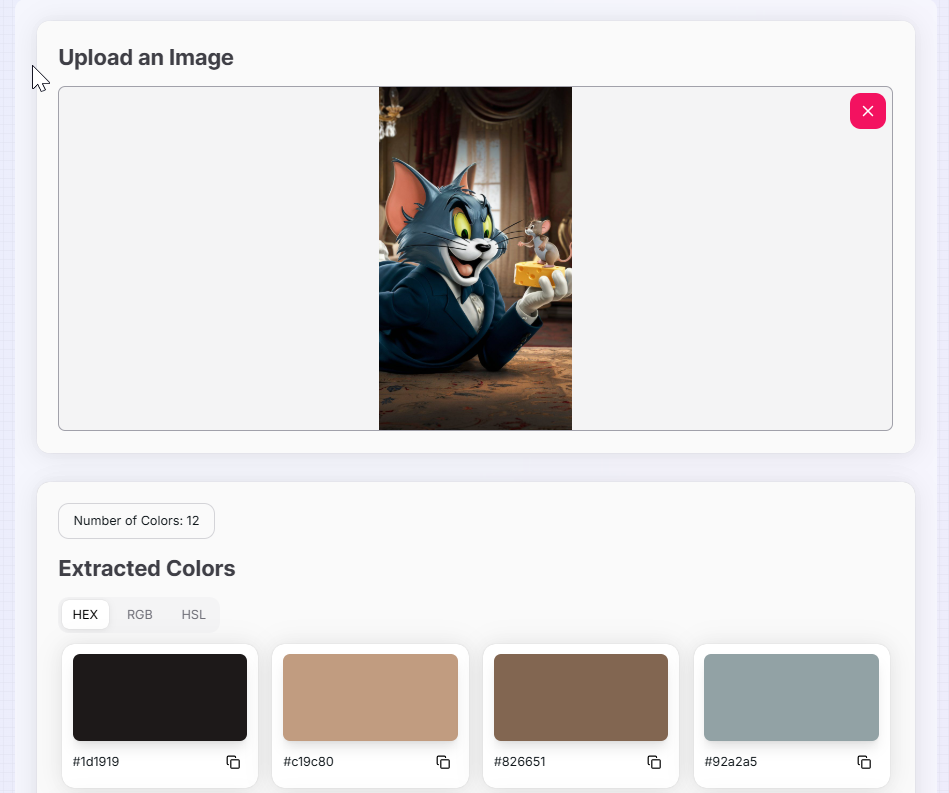Screen dimensions: 949x793
Task: Click the #92a2a5 hex code text
Action: click(730, 762)
